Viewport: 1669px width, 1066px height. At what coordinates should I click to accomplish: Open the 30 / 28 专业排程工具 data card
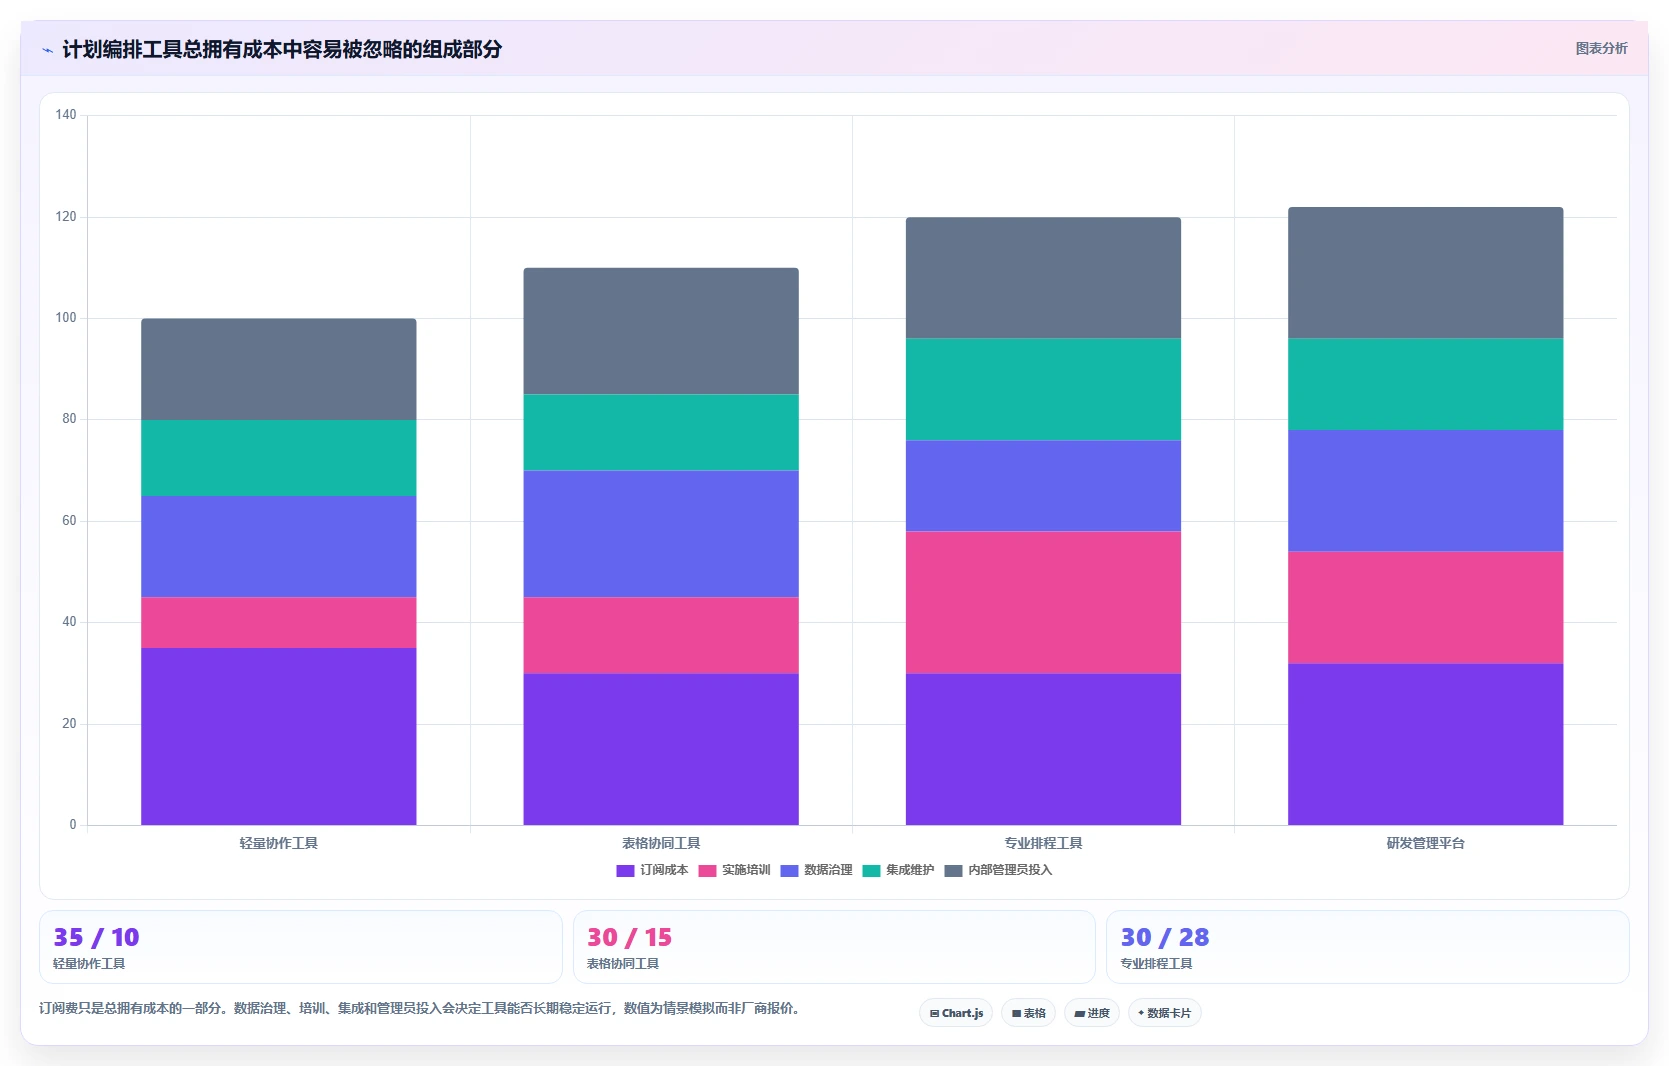pos(1367,947)
